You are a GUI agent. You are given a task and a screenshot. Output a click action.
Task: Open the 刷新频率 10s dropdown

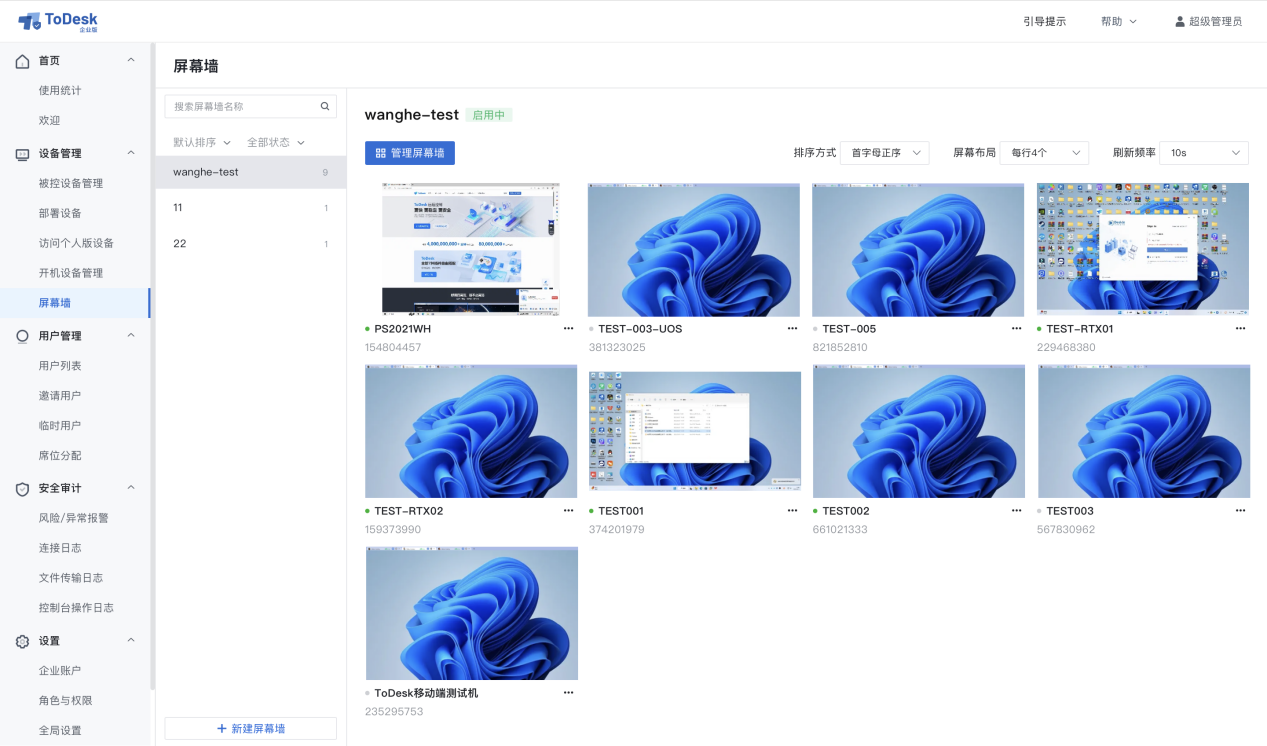pyautogui.click(x=1204, y=153)
